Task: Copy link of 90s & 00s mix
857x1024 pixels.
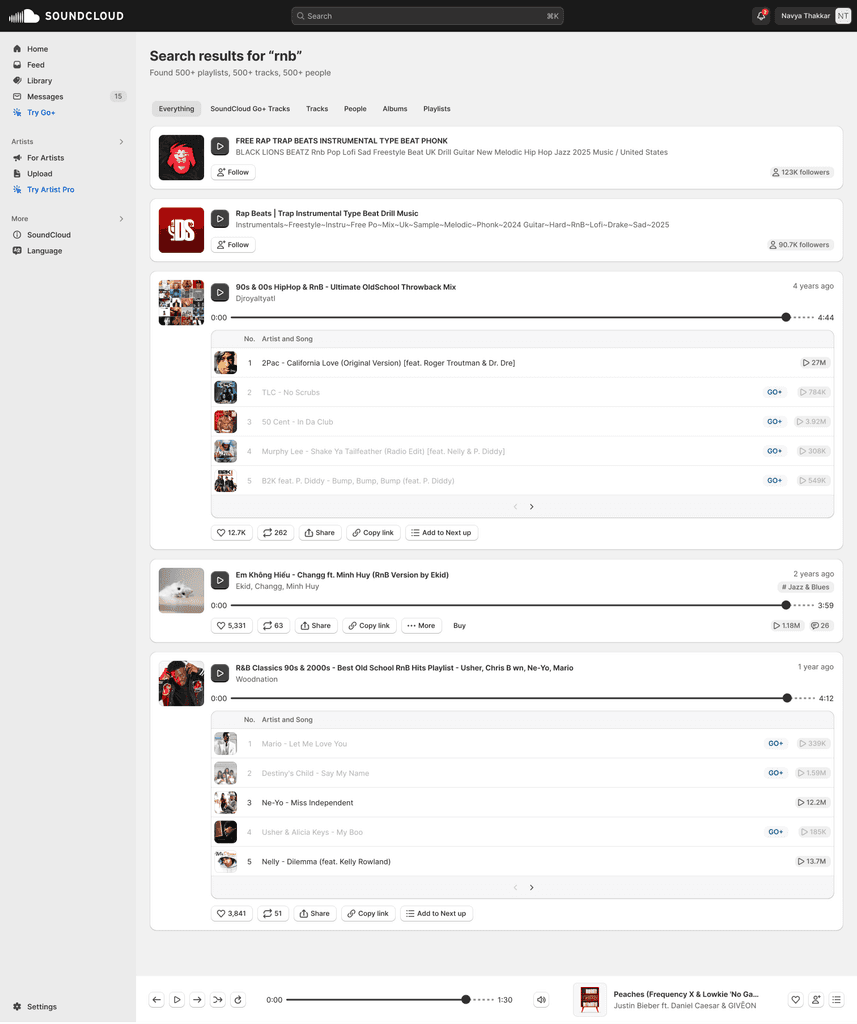Action: click(x=373, y=533)
